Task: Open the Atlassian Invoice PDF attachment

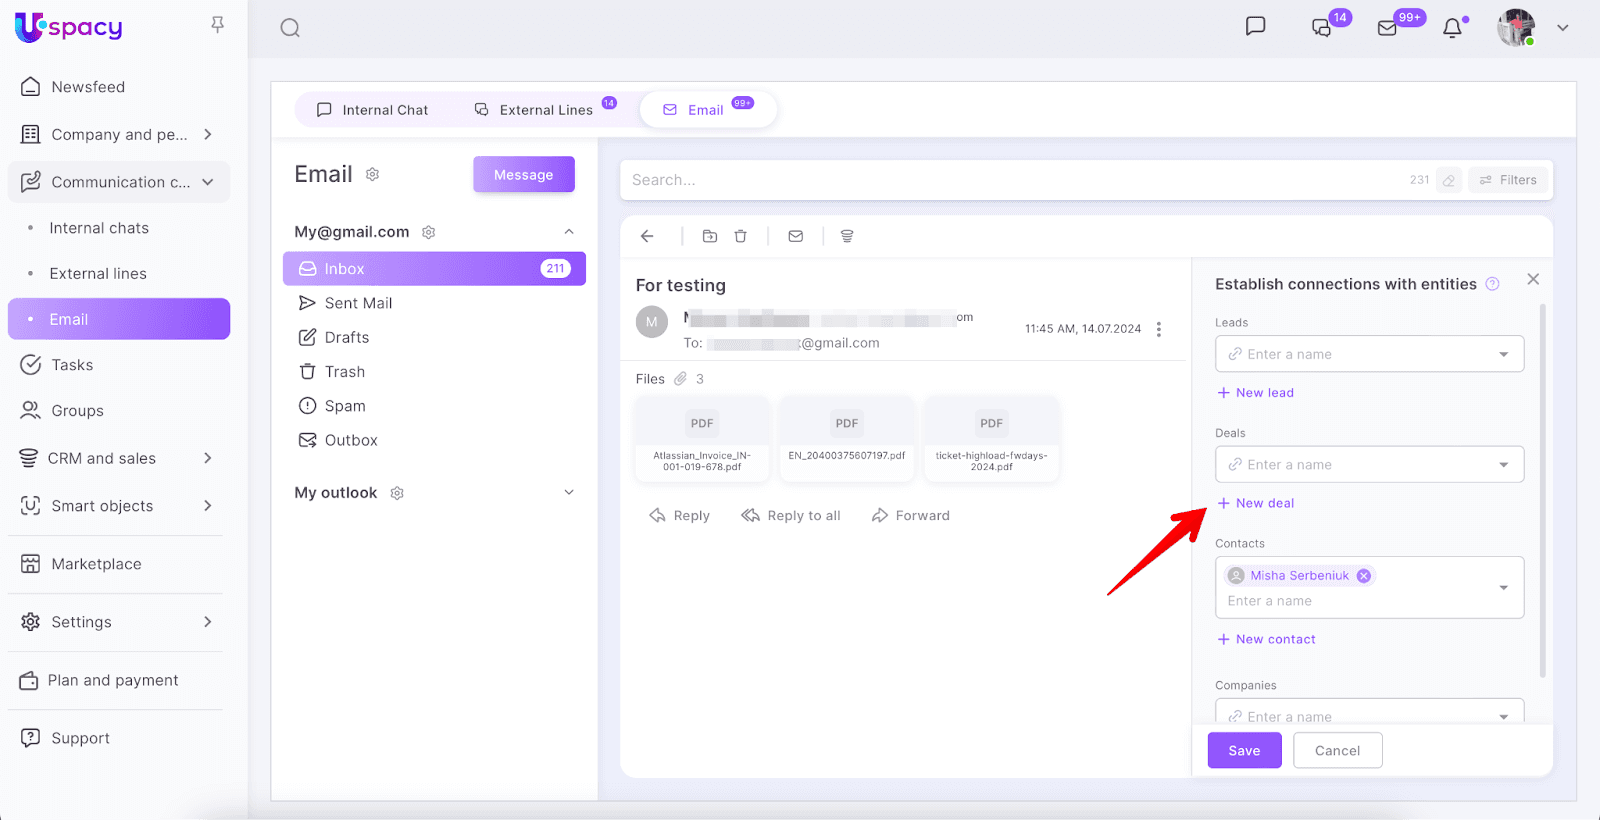Action: [702, 438]
